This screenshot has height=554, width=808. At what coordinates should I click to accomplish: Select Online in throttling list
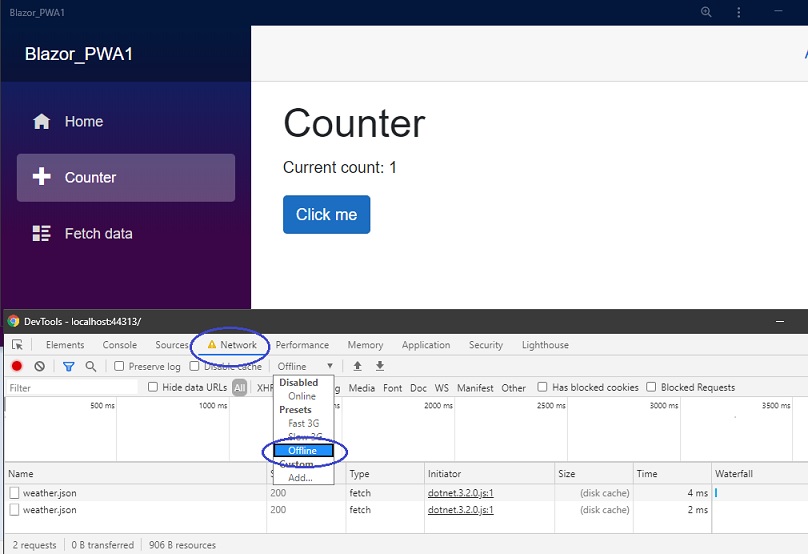pos(302,396)
